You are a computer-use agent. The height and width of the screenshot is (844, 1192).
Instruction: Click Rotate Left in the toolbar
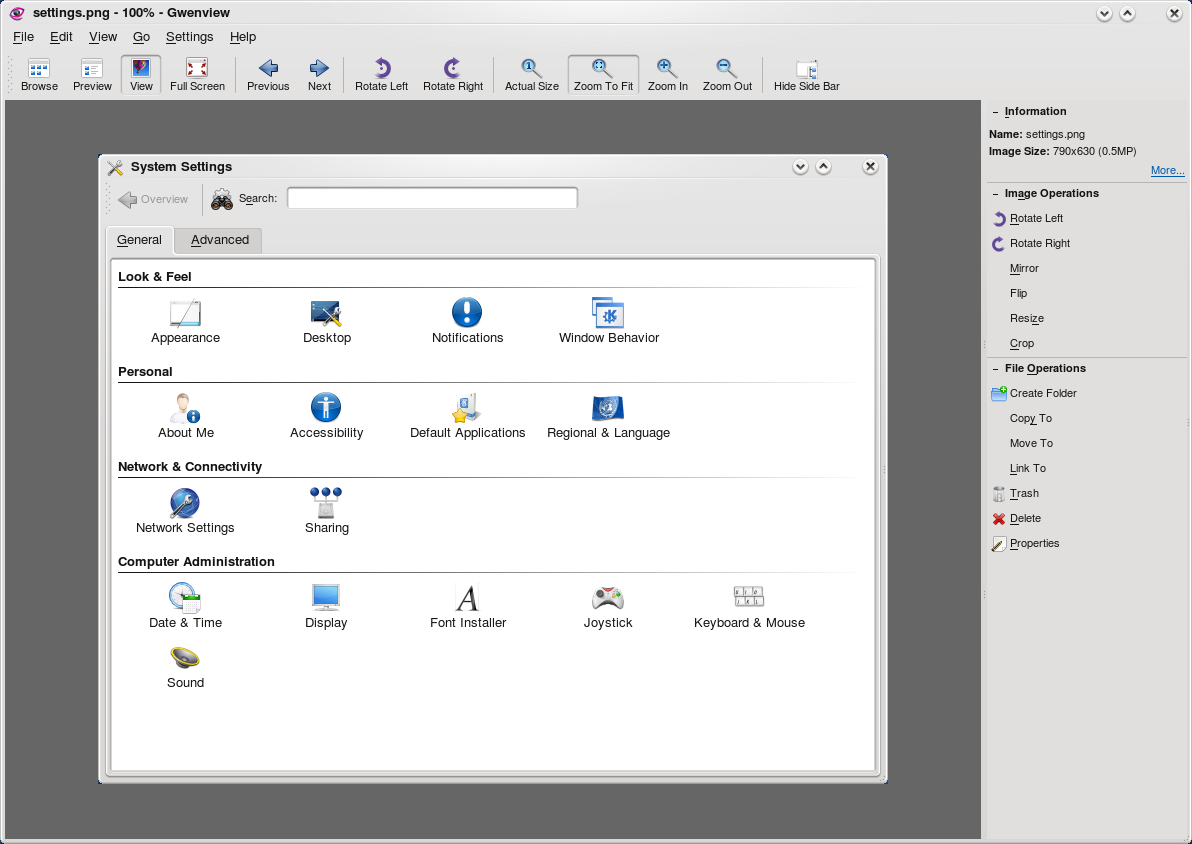382,75
